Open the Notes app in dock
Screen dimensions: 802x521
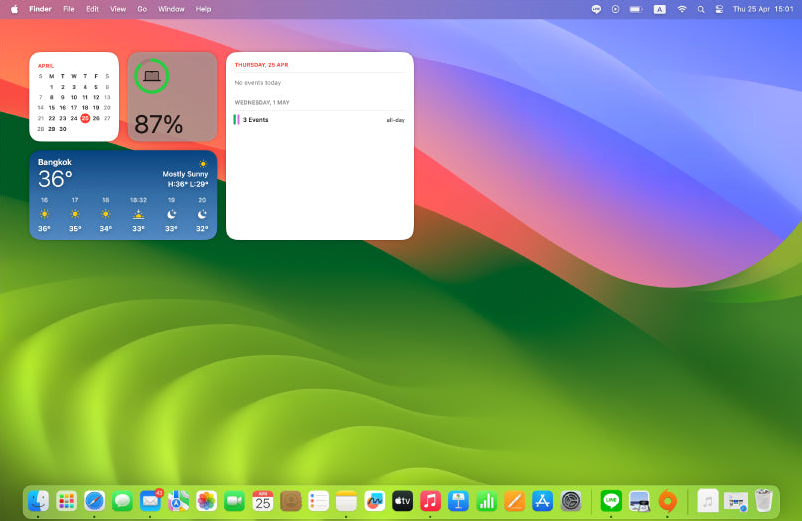point(346,501)
